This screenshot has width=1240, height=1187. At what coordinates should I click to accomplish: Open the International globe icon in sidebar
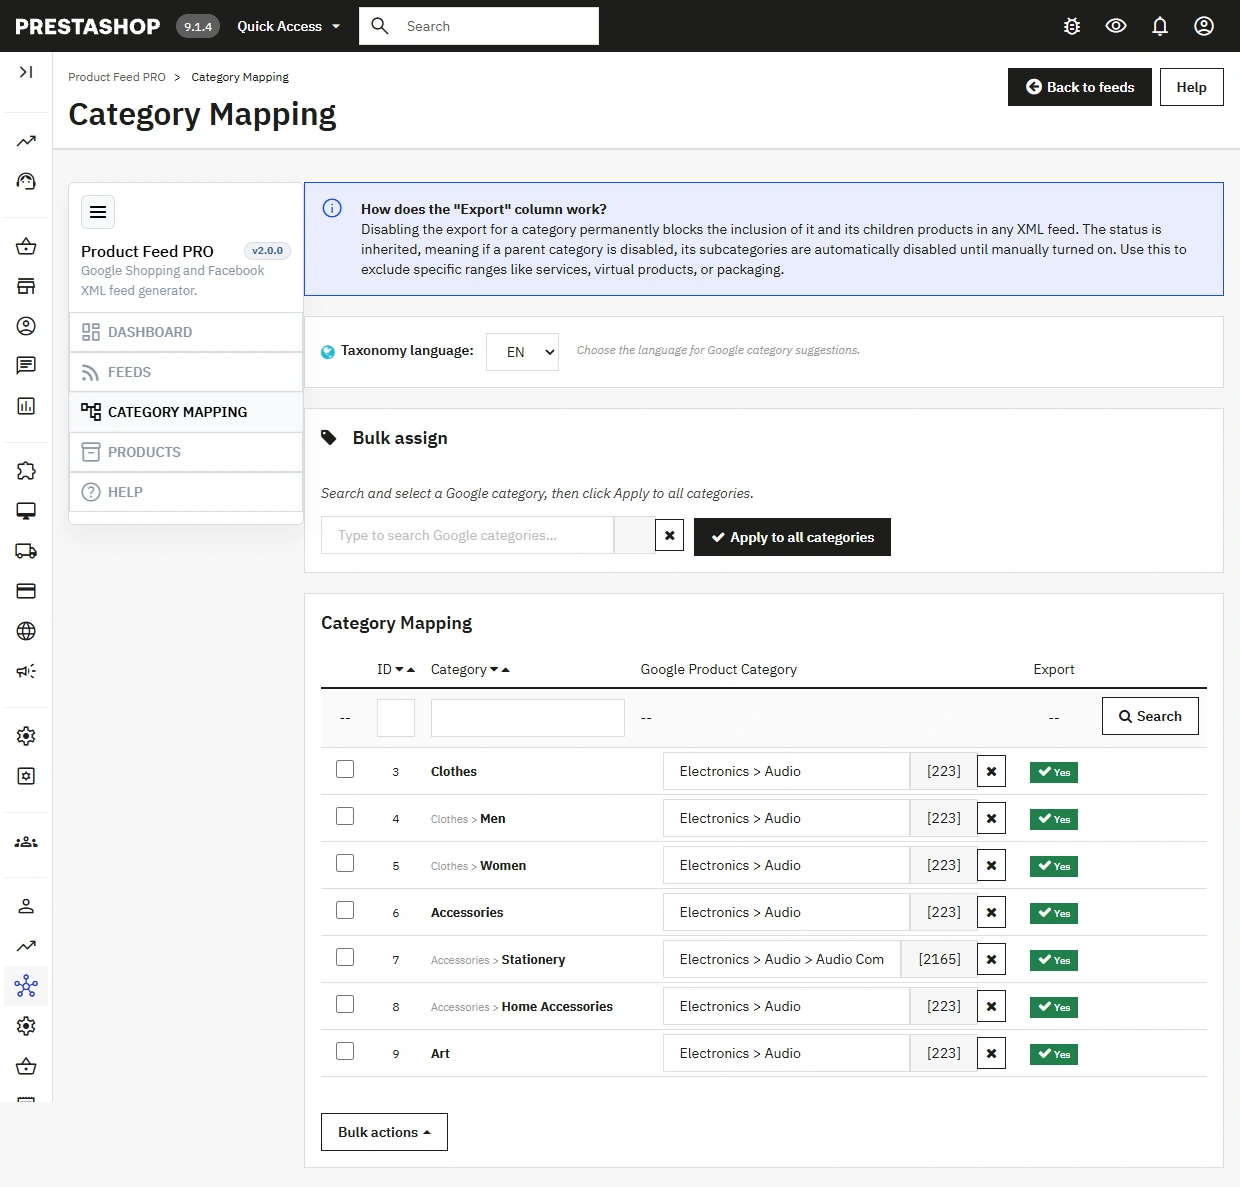point(26,631)
